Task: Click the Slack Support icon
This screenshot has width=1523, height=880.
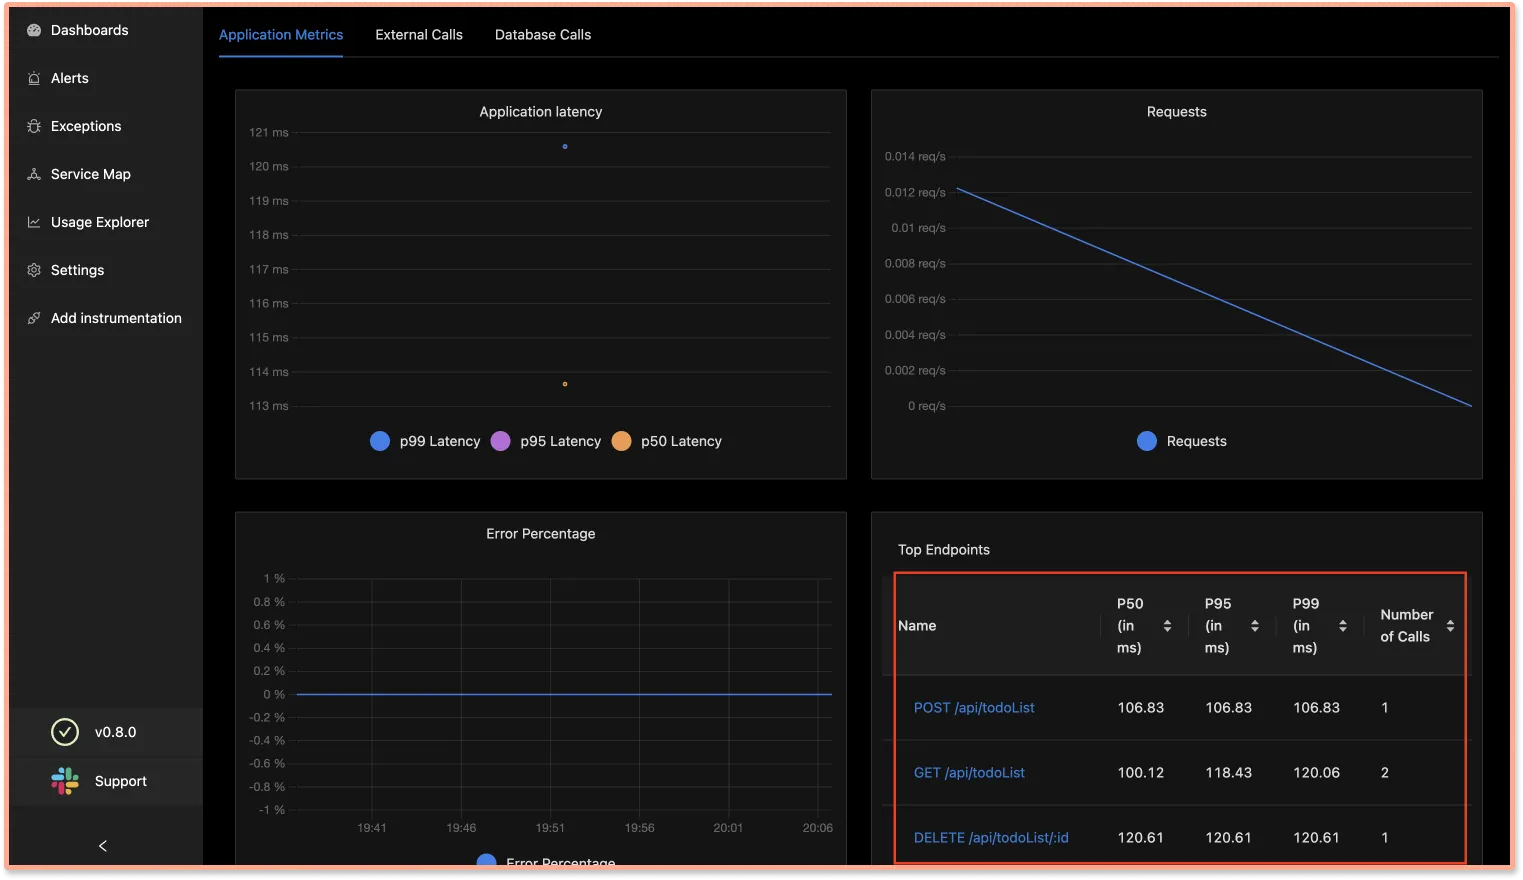Action: 65,781
